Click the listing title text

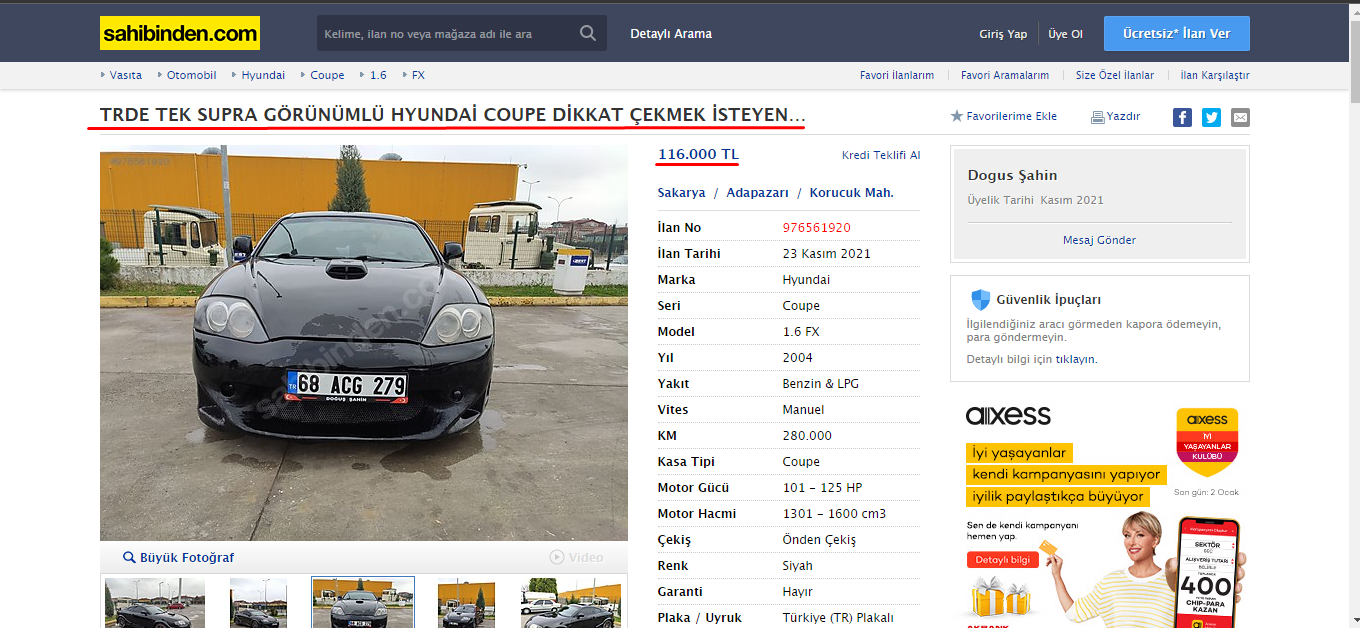pos(452,115)
